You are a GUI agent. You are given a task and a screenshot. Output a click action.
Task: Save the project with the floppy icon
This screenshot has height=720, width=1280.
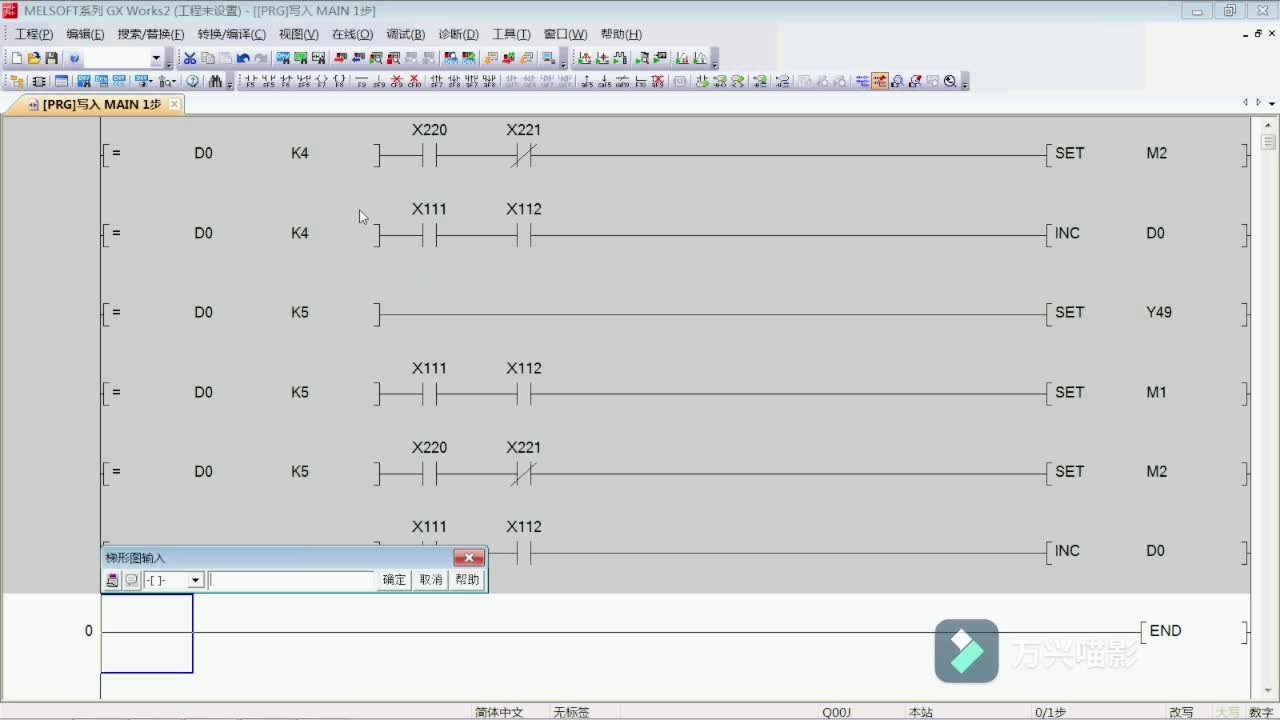51,59
